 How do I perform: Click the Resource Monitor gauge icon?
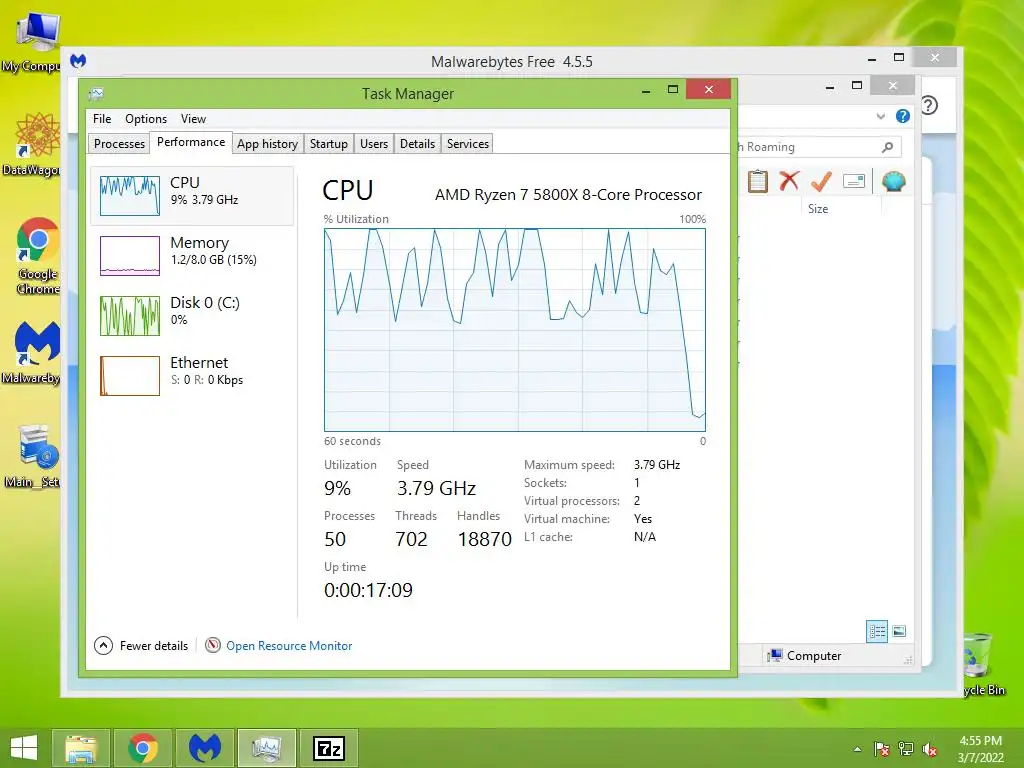click(213, 645)
